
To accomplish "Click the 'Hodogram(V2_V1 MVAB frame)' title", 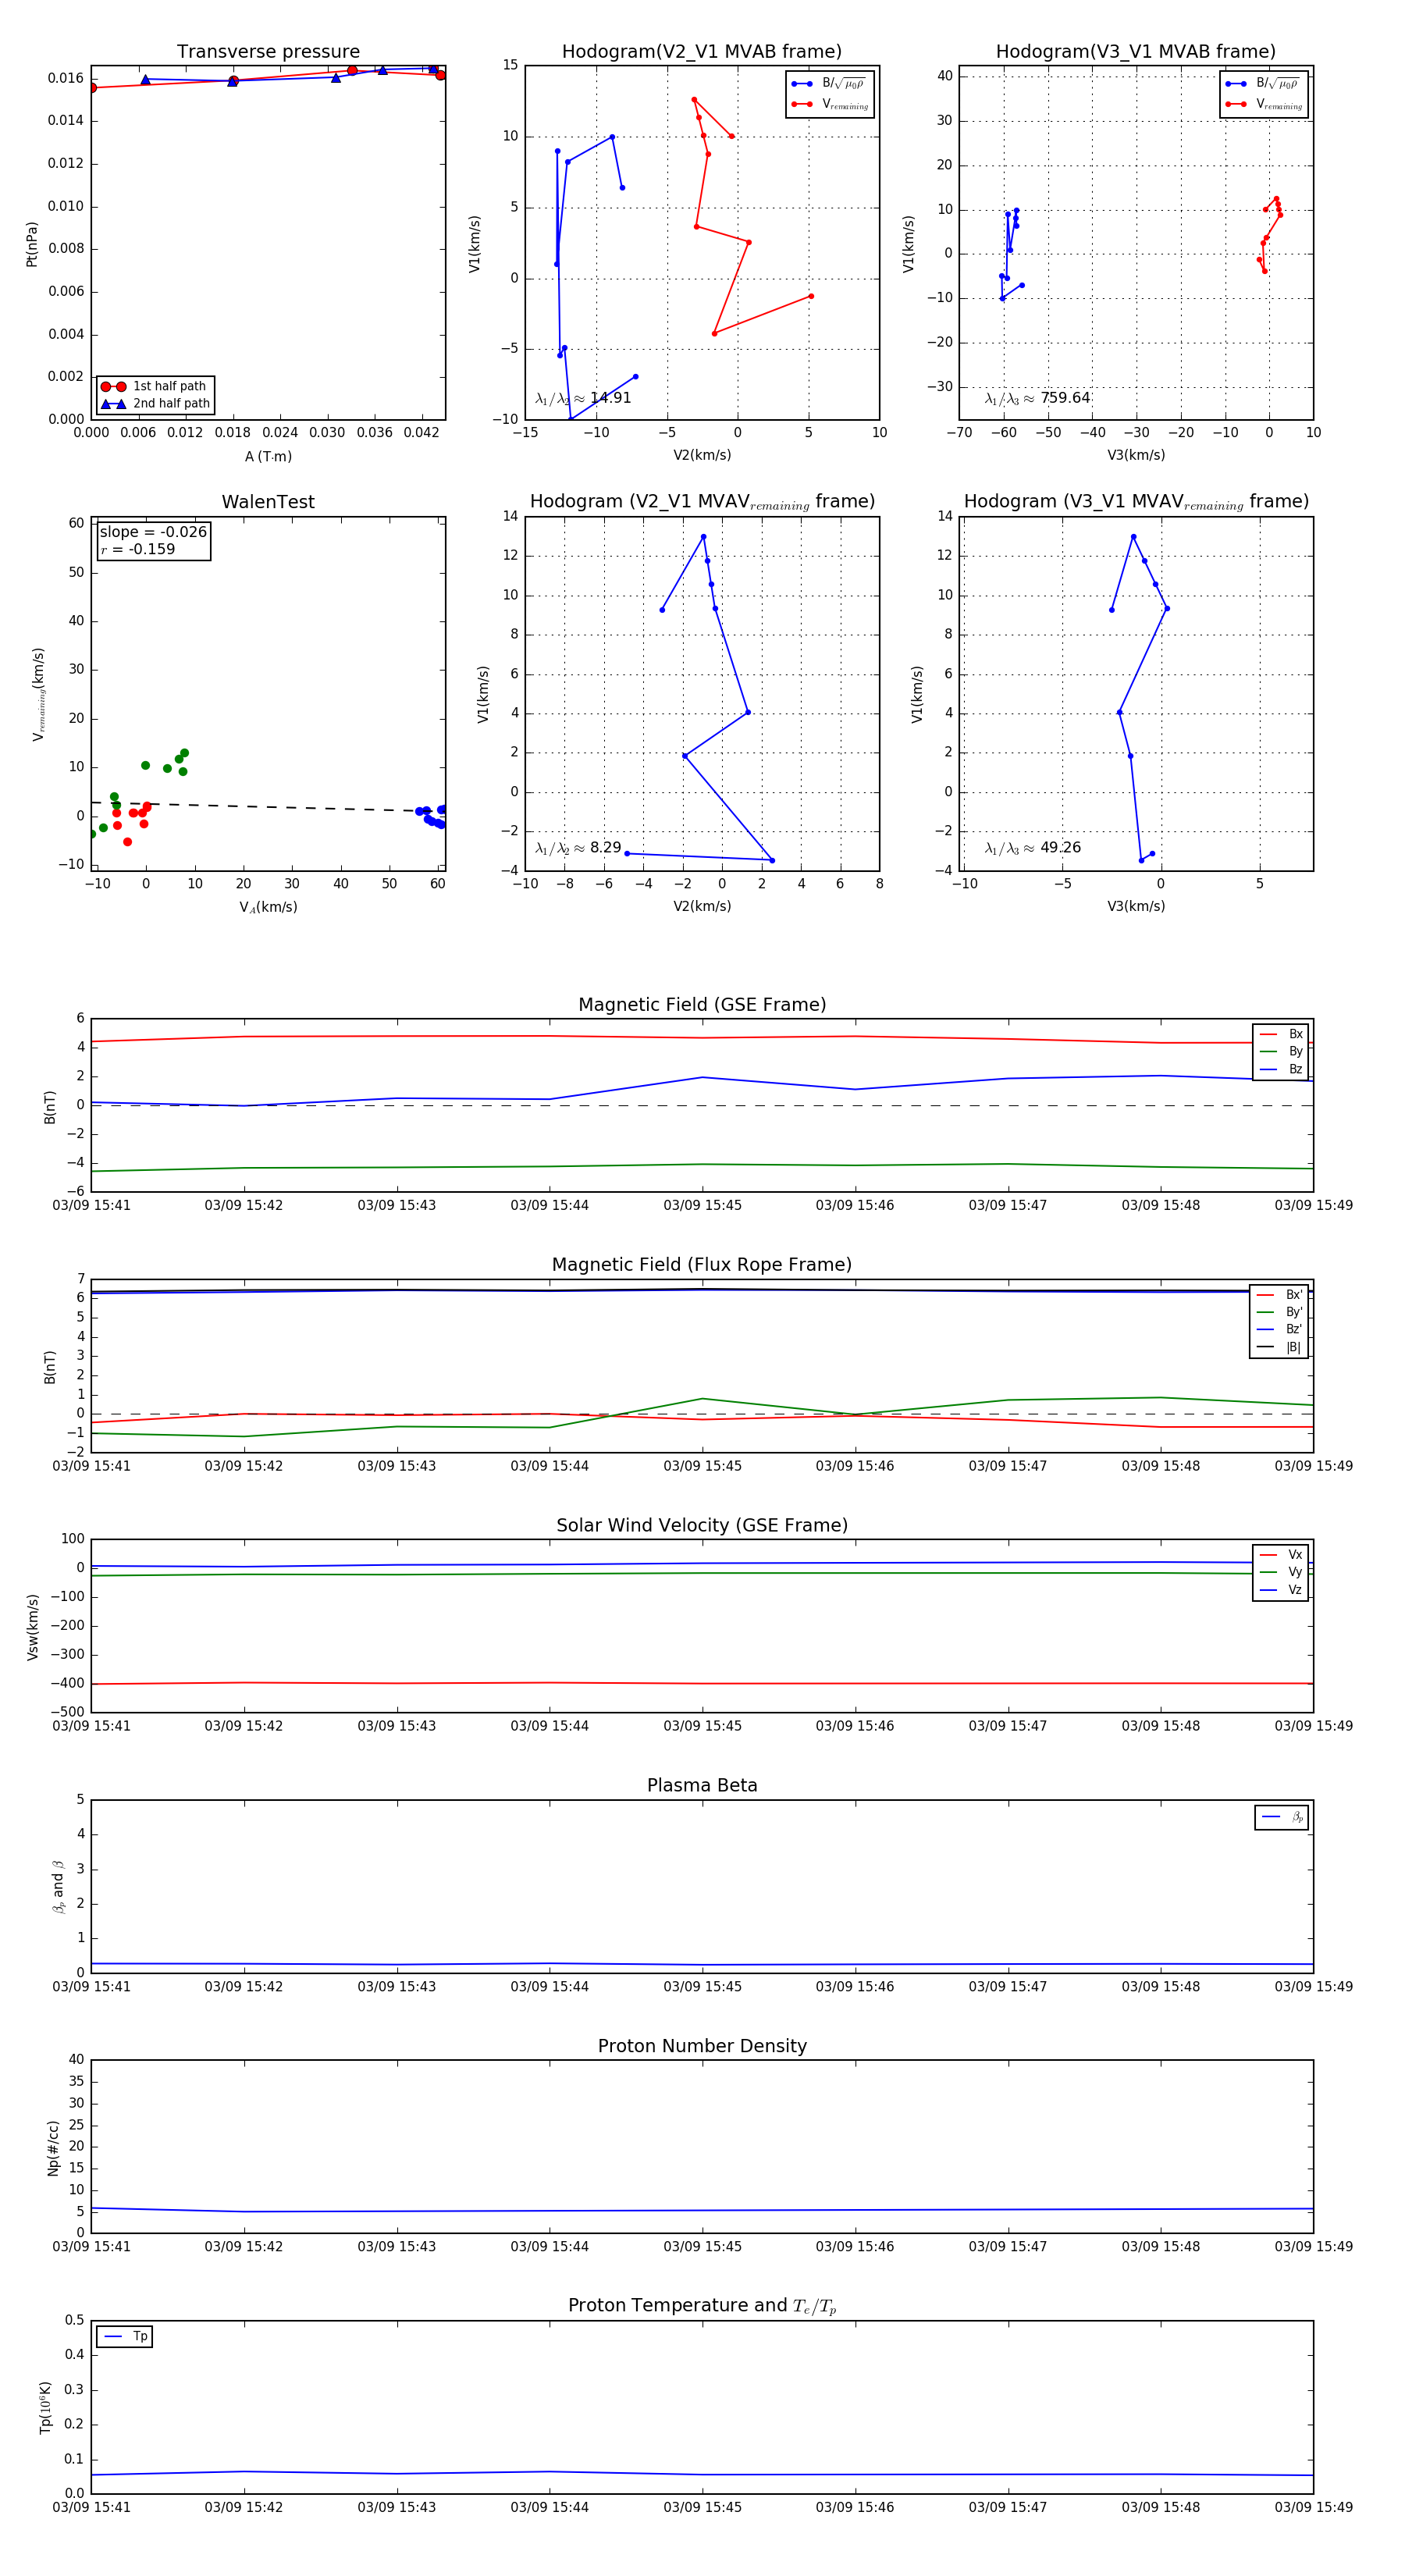I will (x=701, y=52).
